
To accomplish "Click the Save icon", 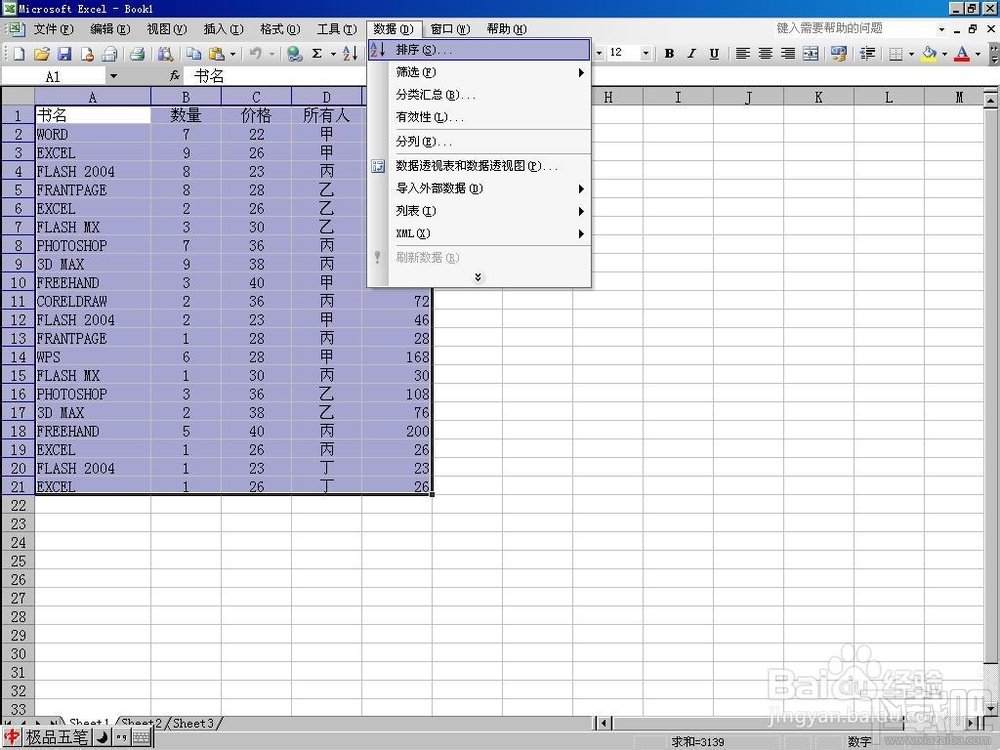I will pyautogui.click(x=66, y=53).
